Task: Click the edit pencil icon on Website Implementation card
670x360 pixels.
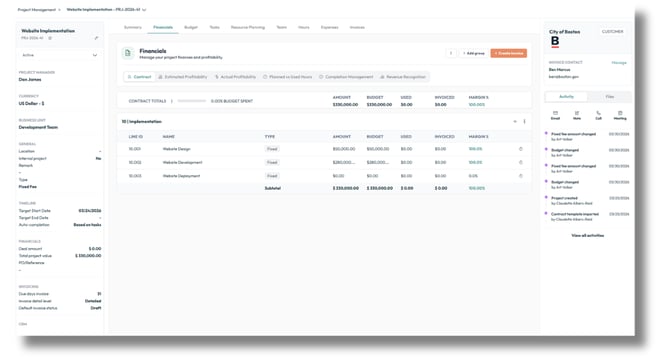Action: pos(96,38)
